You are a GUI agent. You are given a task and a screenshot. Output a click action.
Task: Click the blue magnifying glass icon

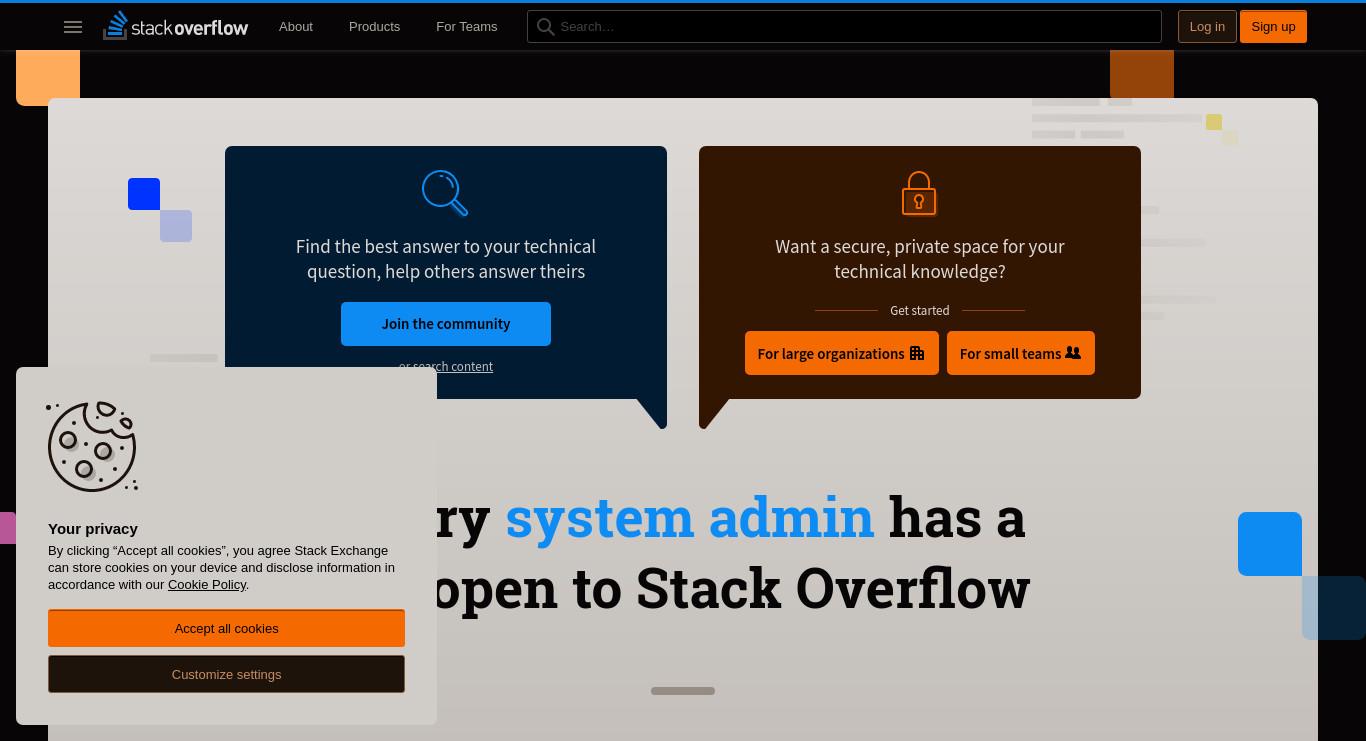(x=445, y=193)
